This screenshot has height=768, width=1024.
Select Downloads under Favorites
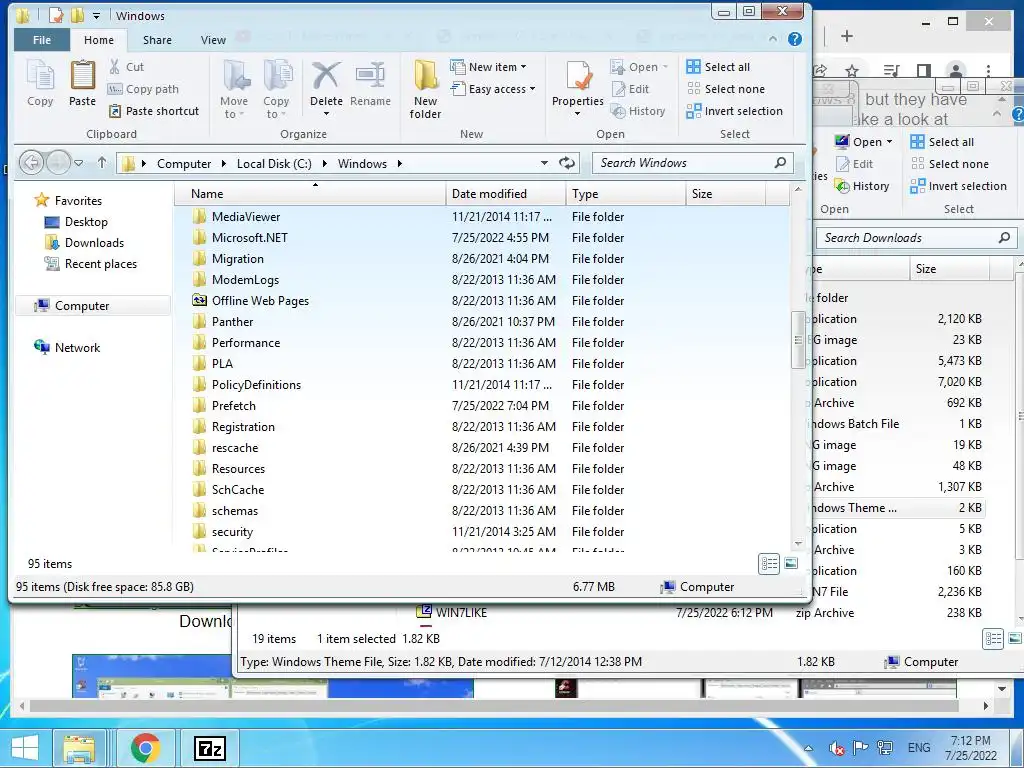pyautogui.click(x=84, y=243)
